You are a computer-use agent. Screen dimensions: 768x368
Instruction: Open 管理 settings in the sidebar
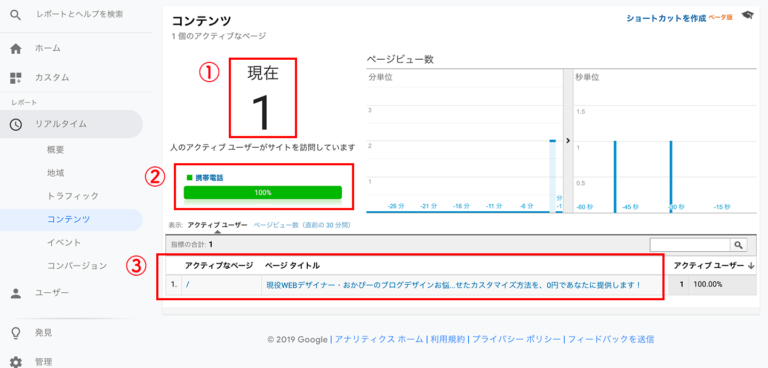pyautogui.click(x=43, y=362)
